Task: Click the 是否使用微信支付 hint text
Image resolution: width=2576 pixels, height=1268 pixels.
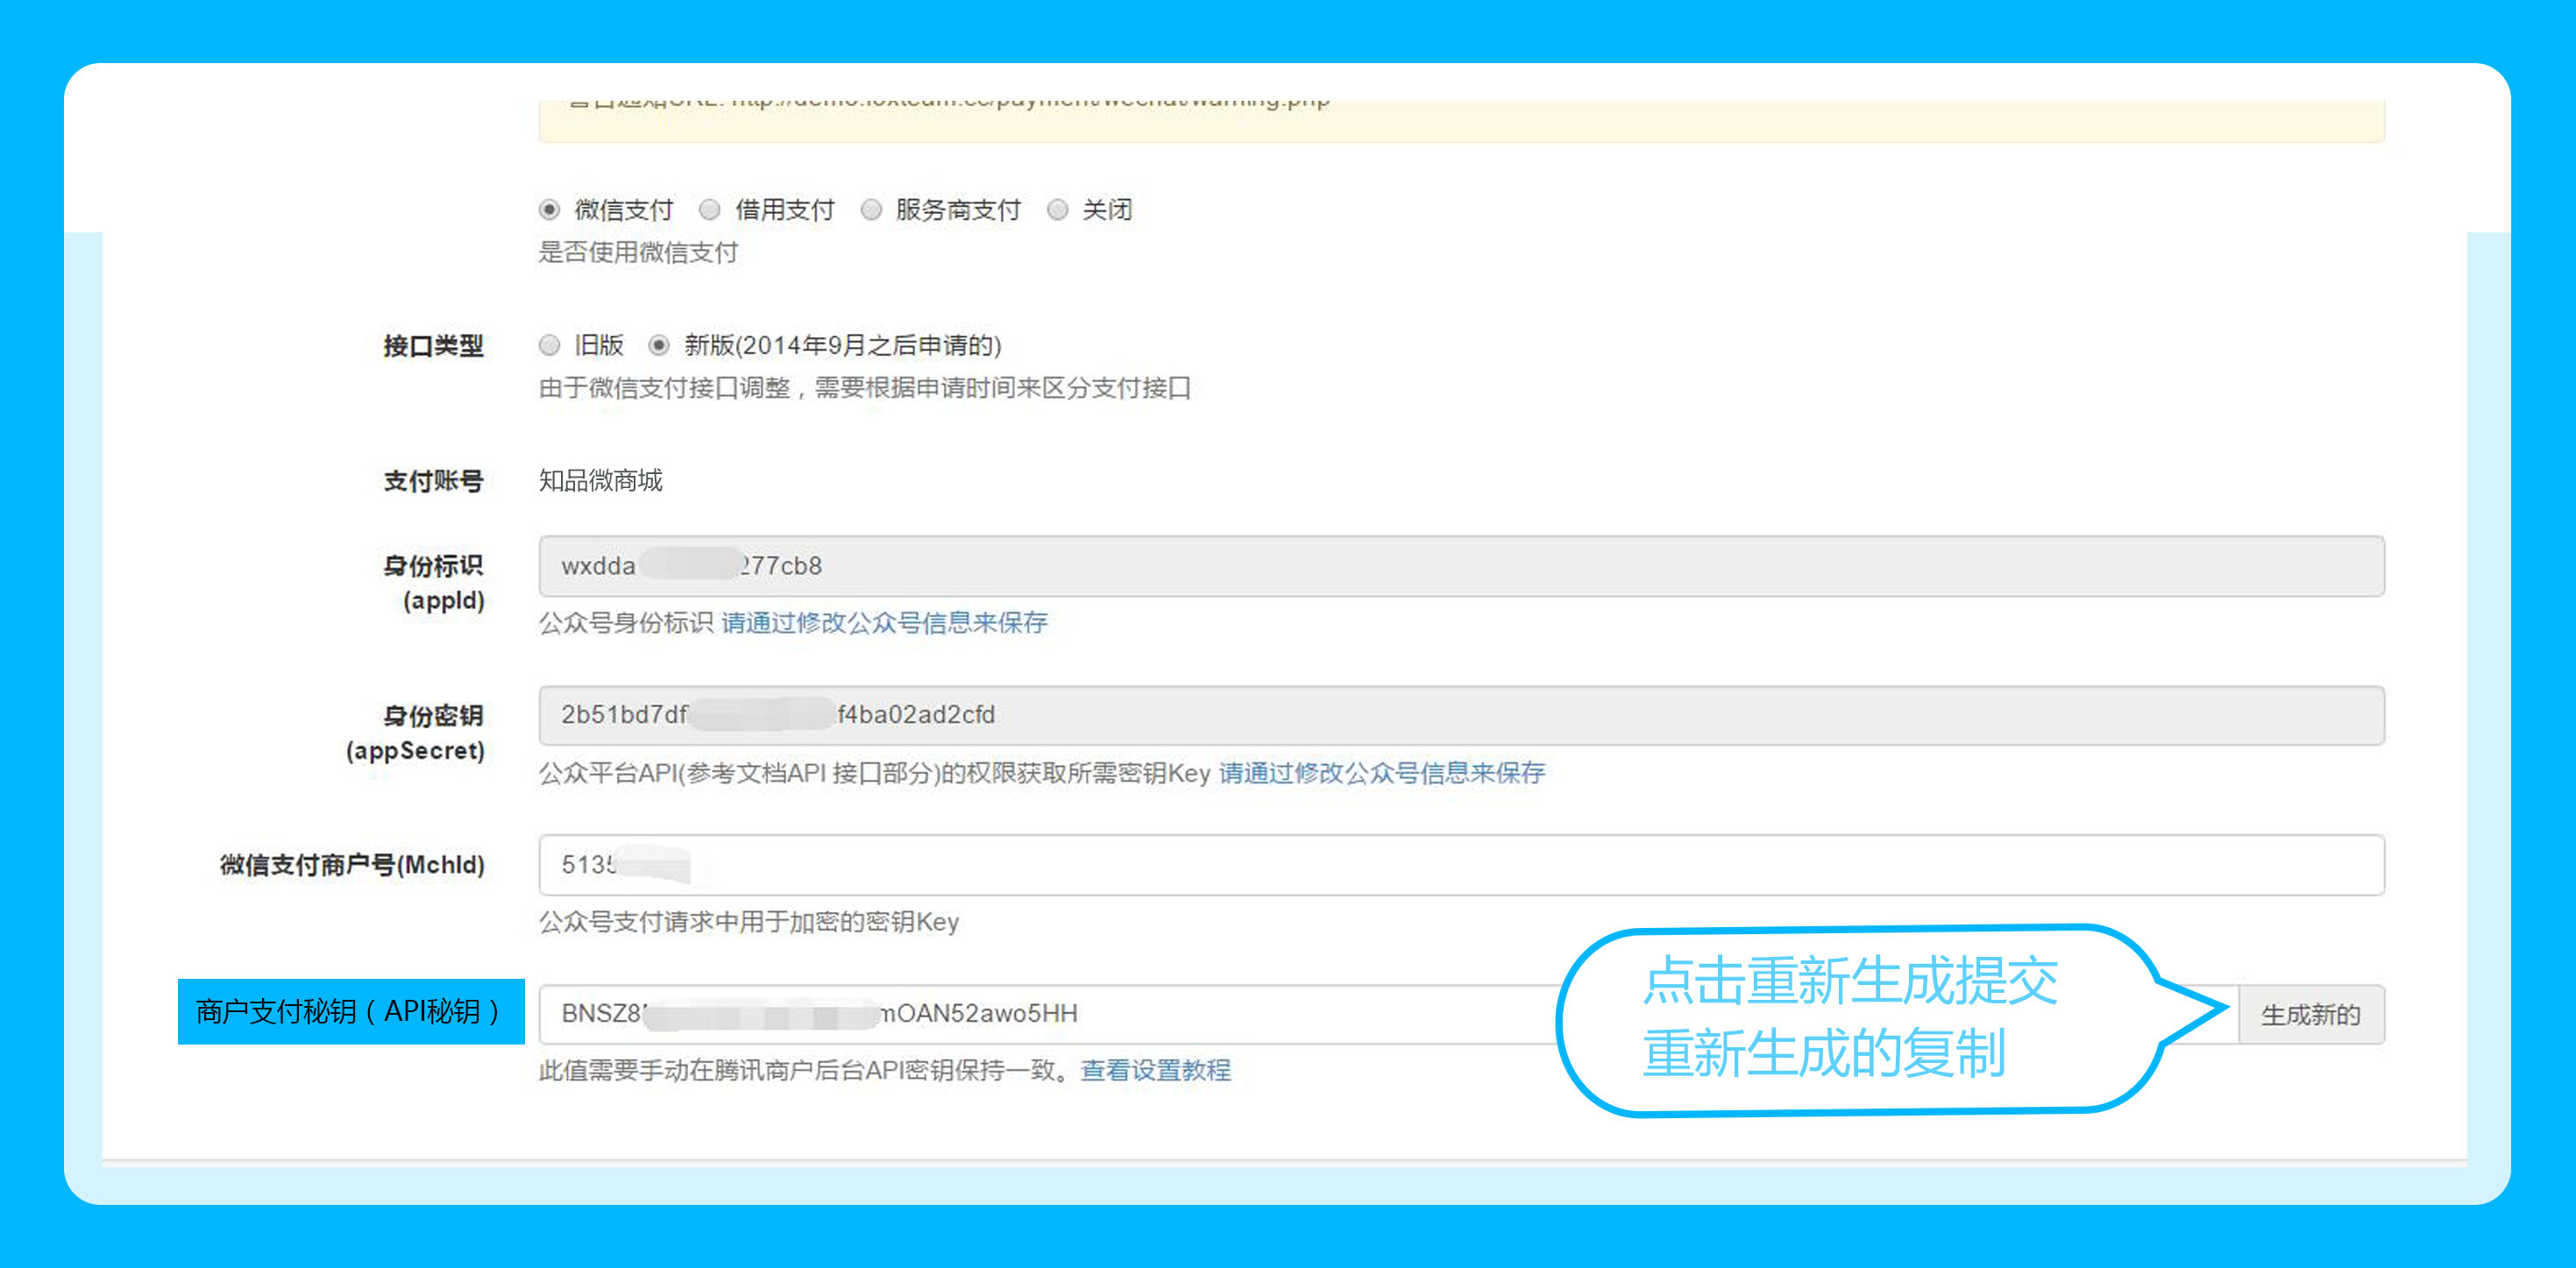Action: coord(638,253)
